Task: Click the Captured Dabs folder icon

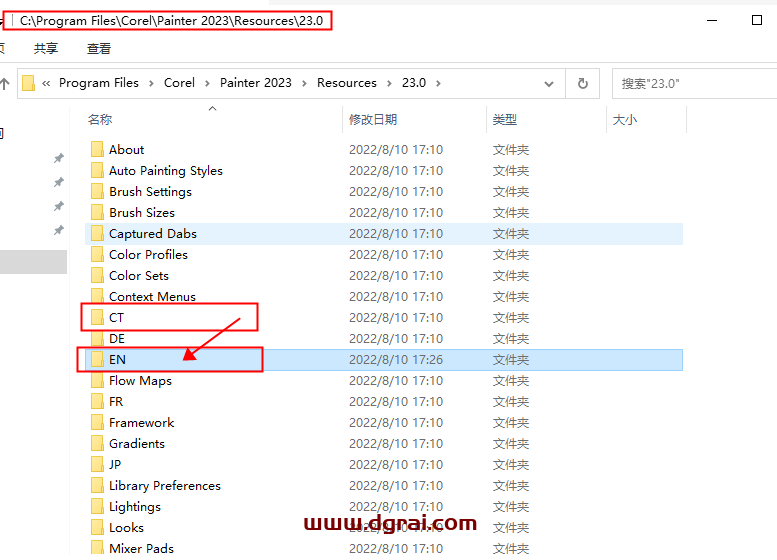Action: tap(97, 233)
